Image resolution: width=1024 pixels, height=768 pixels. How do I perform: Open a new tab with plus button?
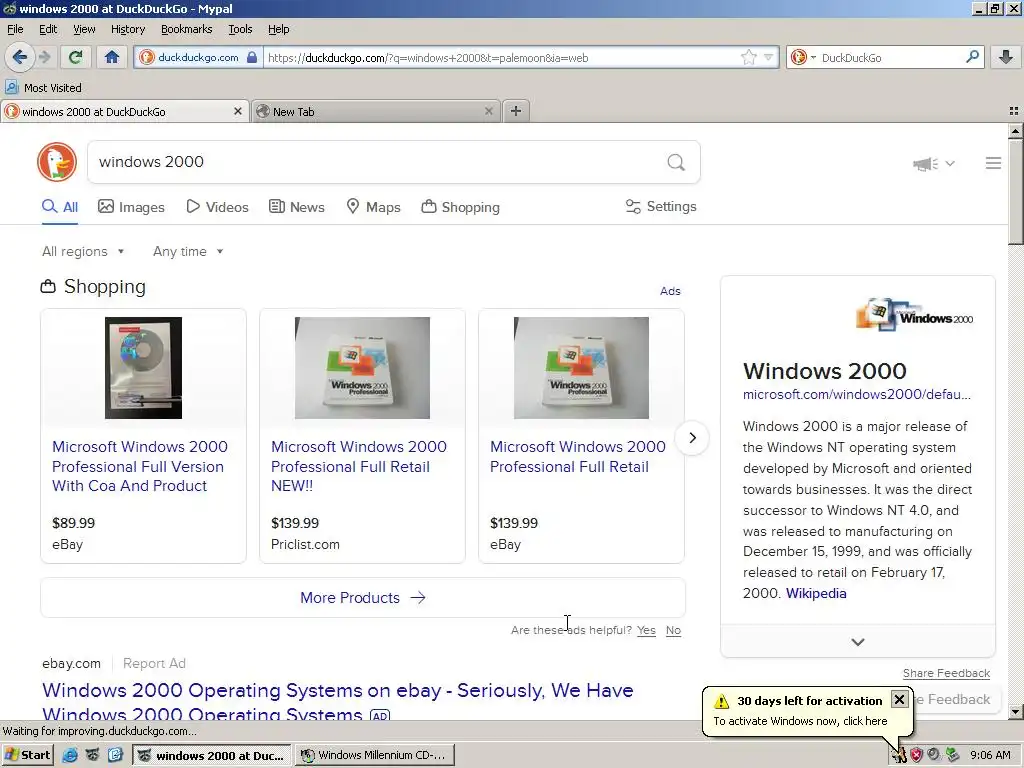pos(516,111)
